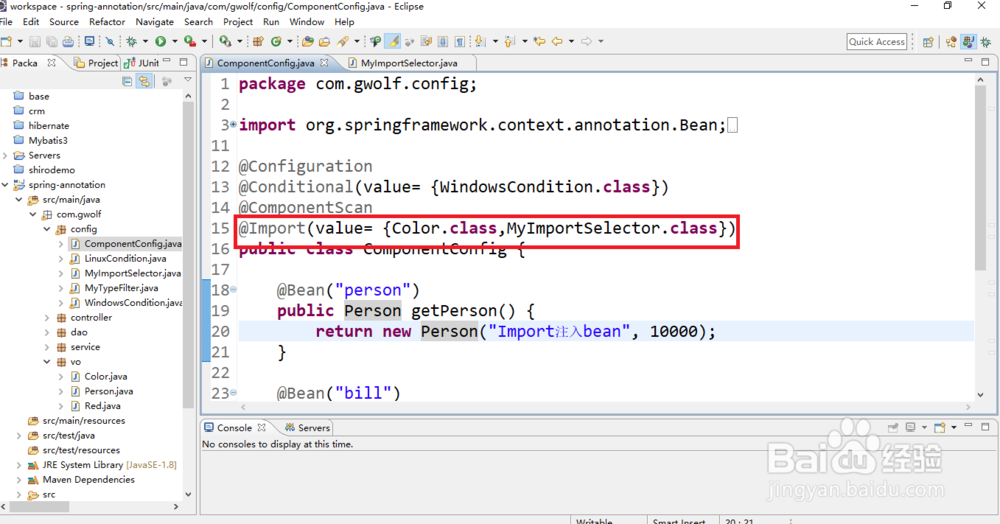Click the Save toolbar icon
1000x524 pixels.
[34, 41]
